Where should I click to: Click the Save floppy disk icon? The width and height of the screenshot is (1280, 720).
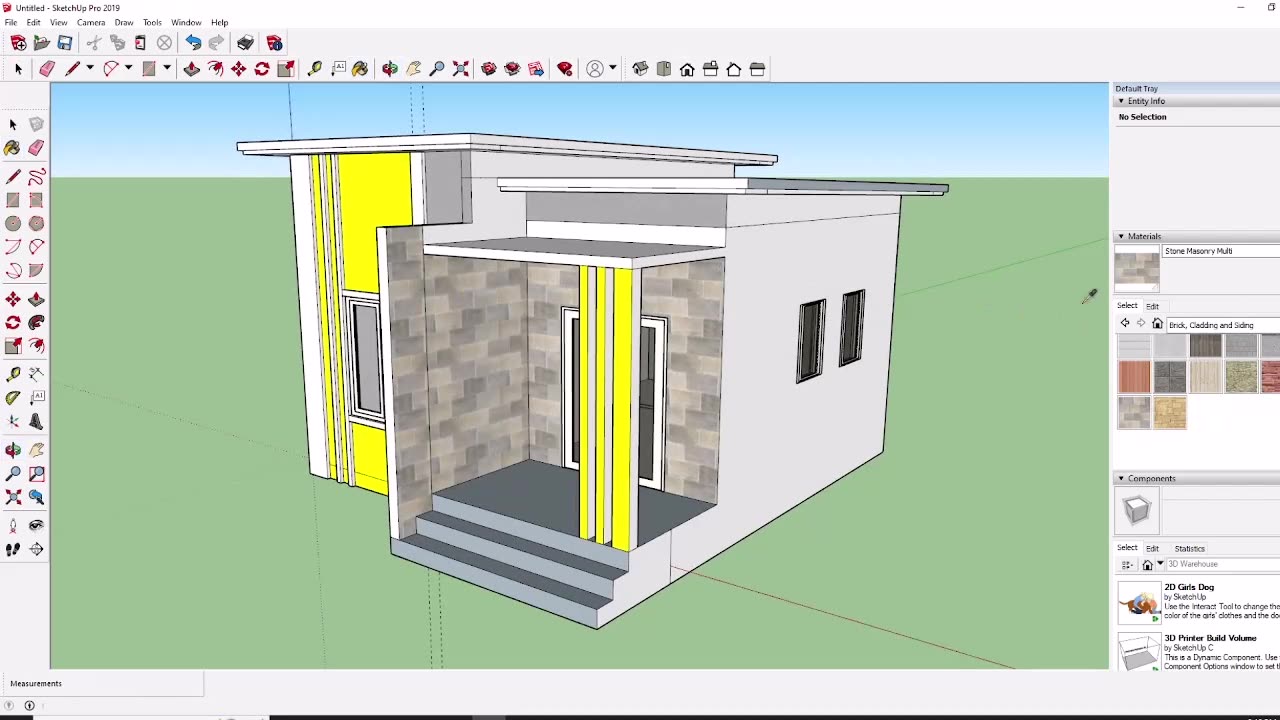(x=65, y=43)
